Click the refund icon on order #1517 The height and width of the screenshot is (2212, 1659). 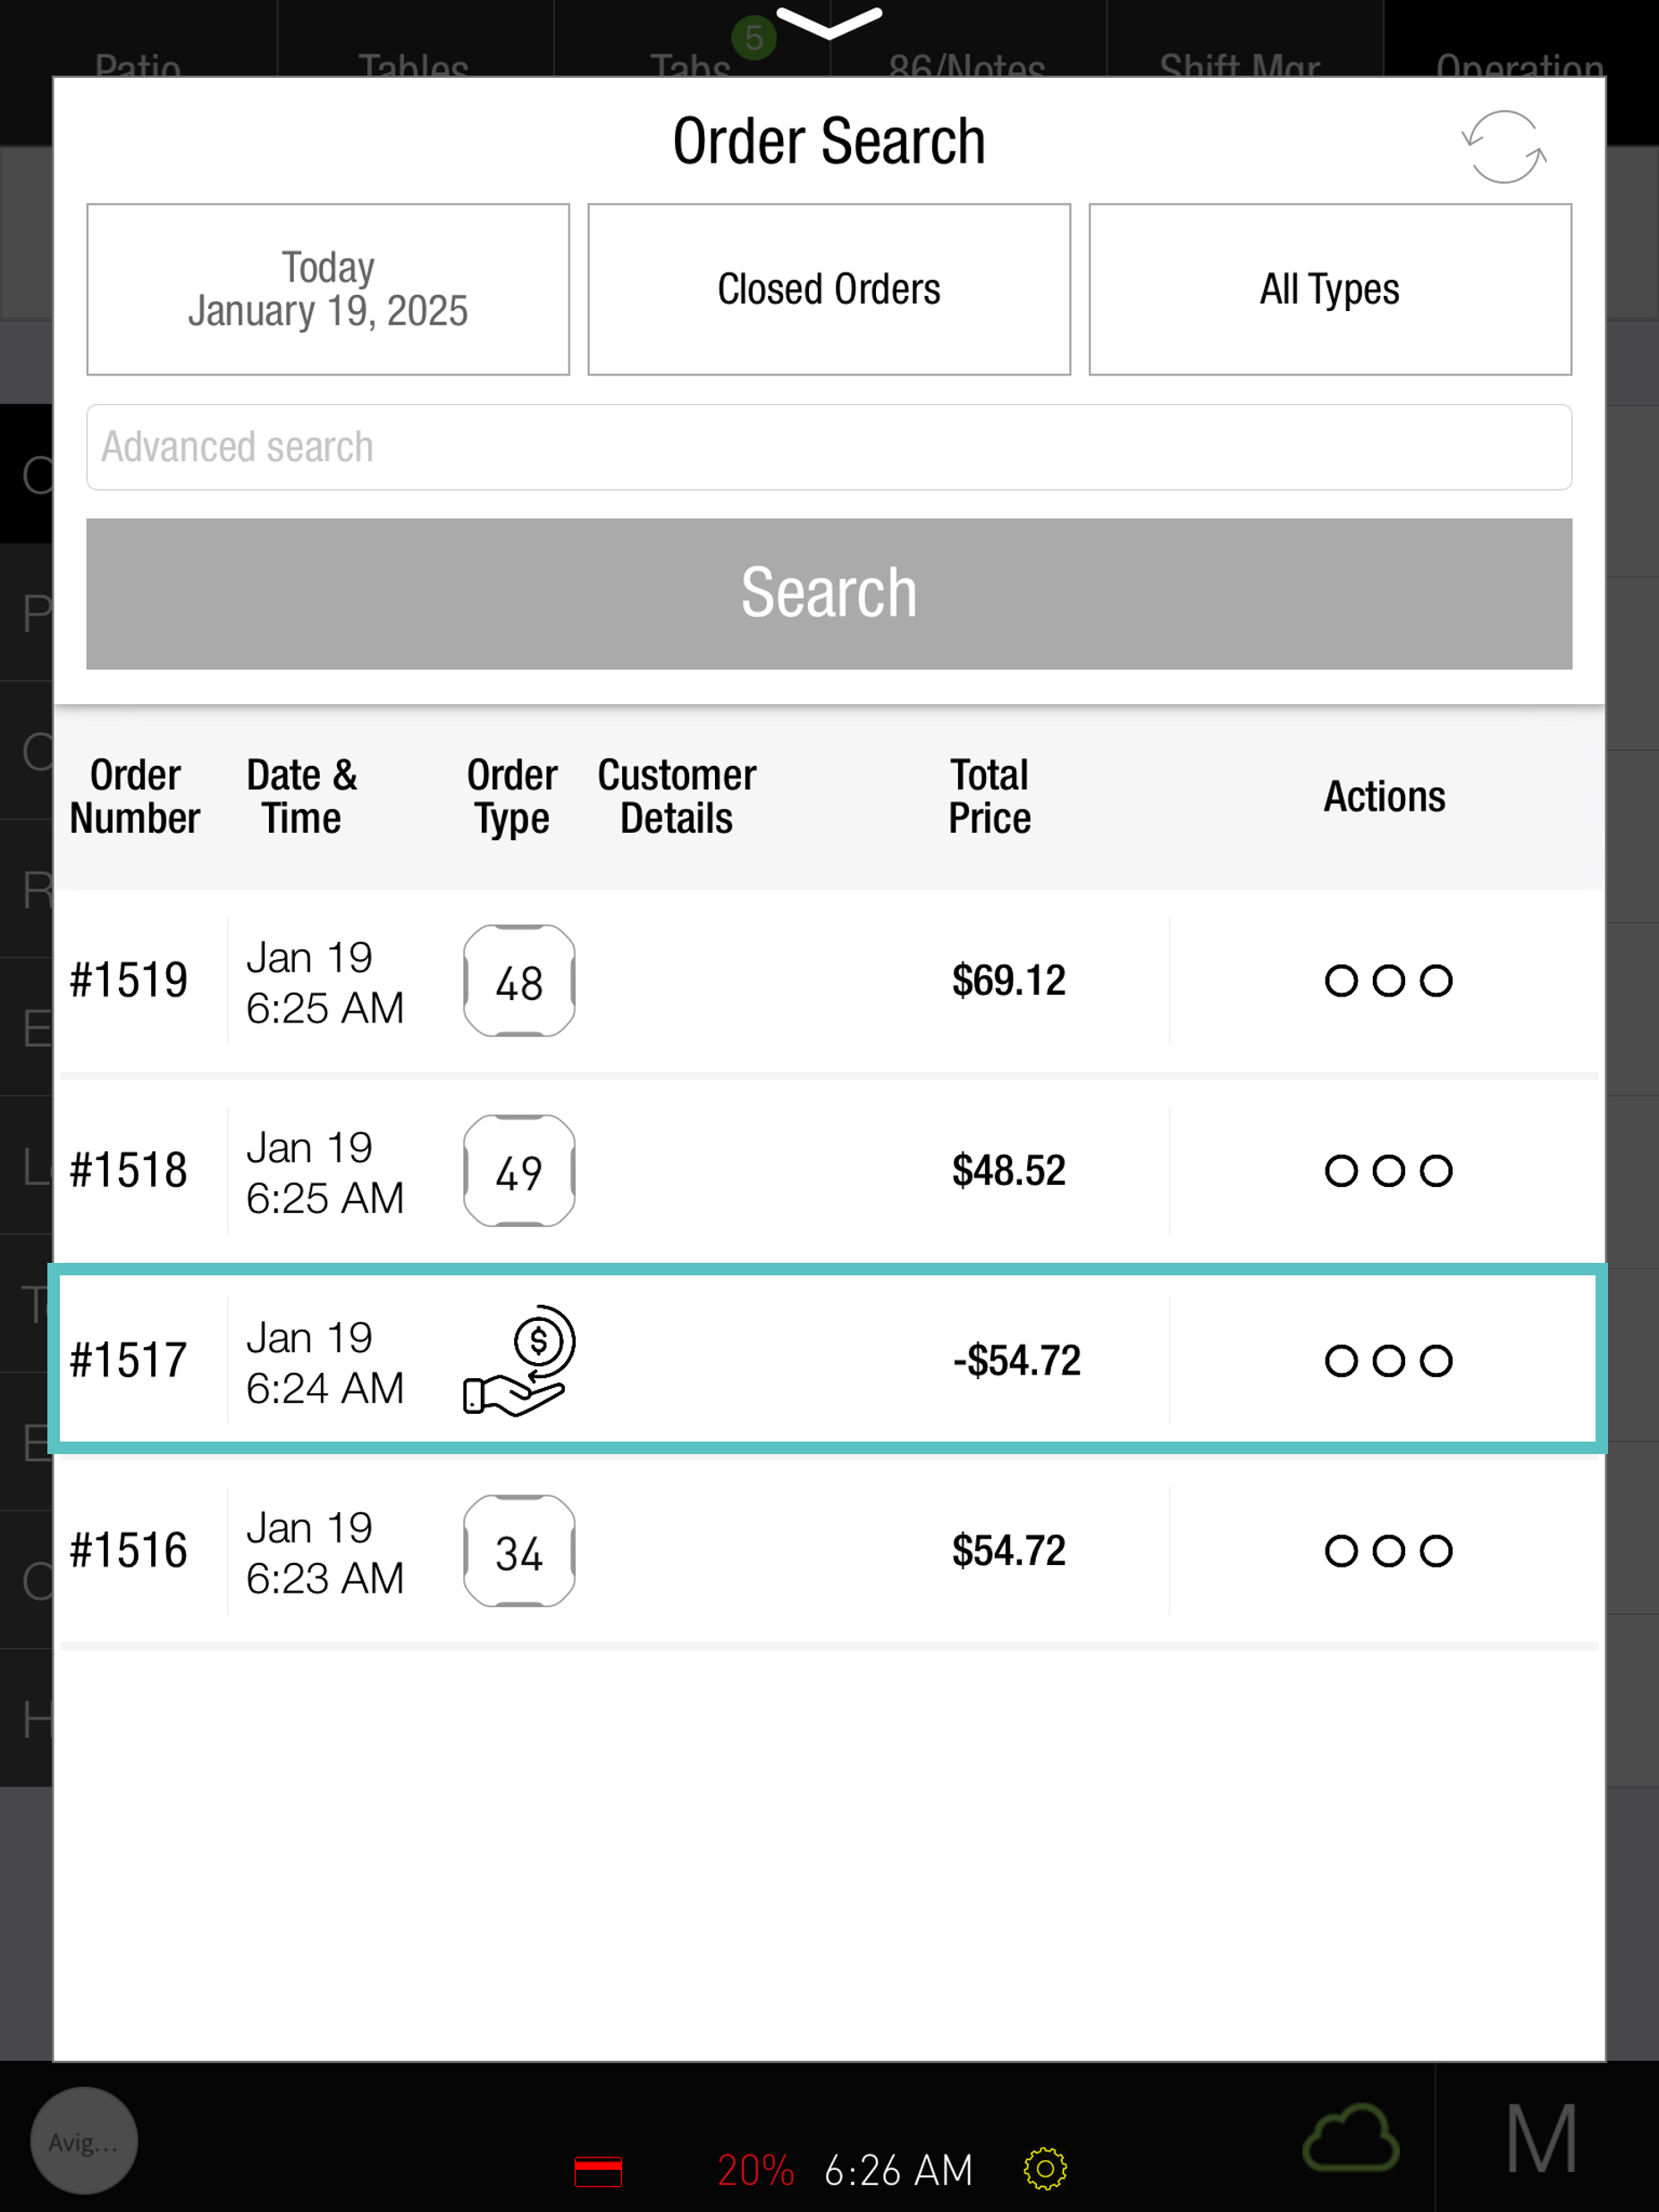click(x=519, y=1361)
